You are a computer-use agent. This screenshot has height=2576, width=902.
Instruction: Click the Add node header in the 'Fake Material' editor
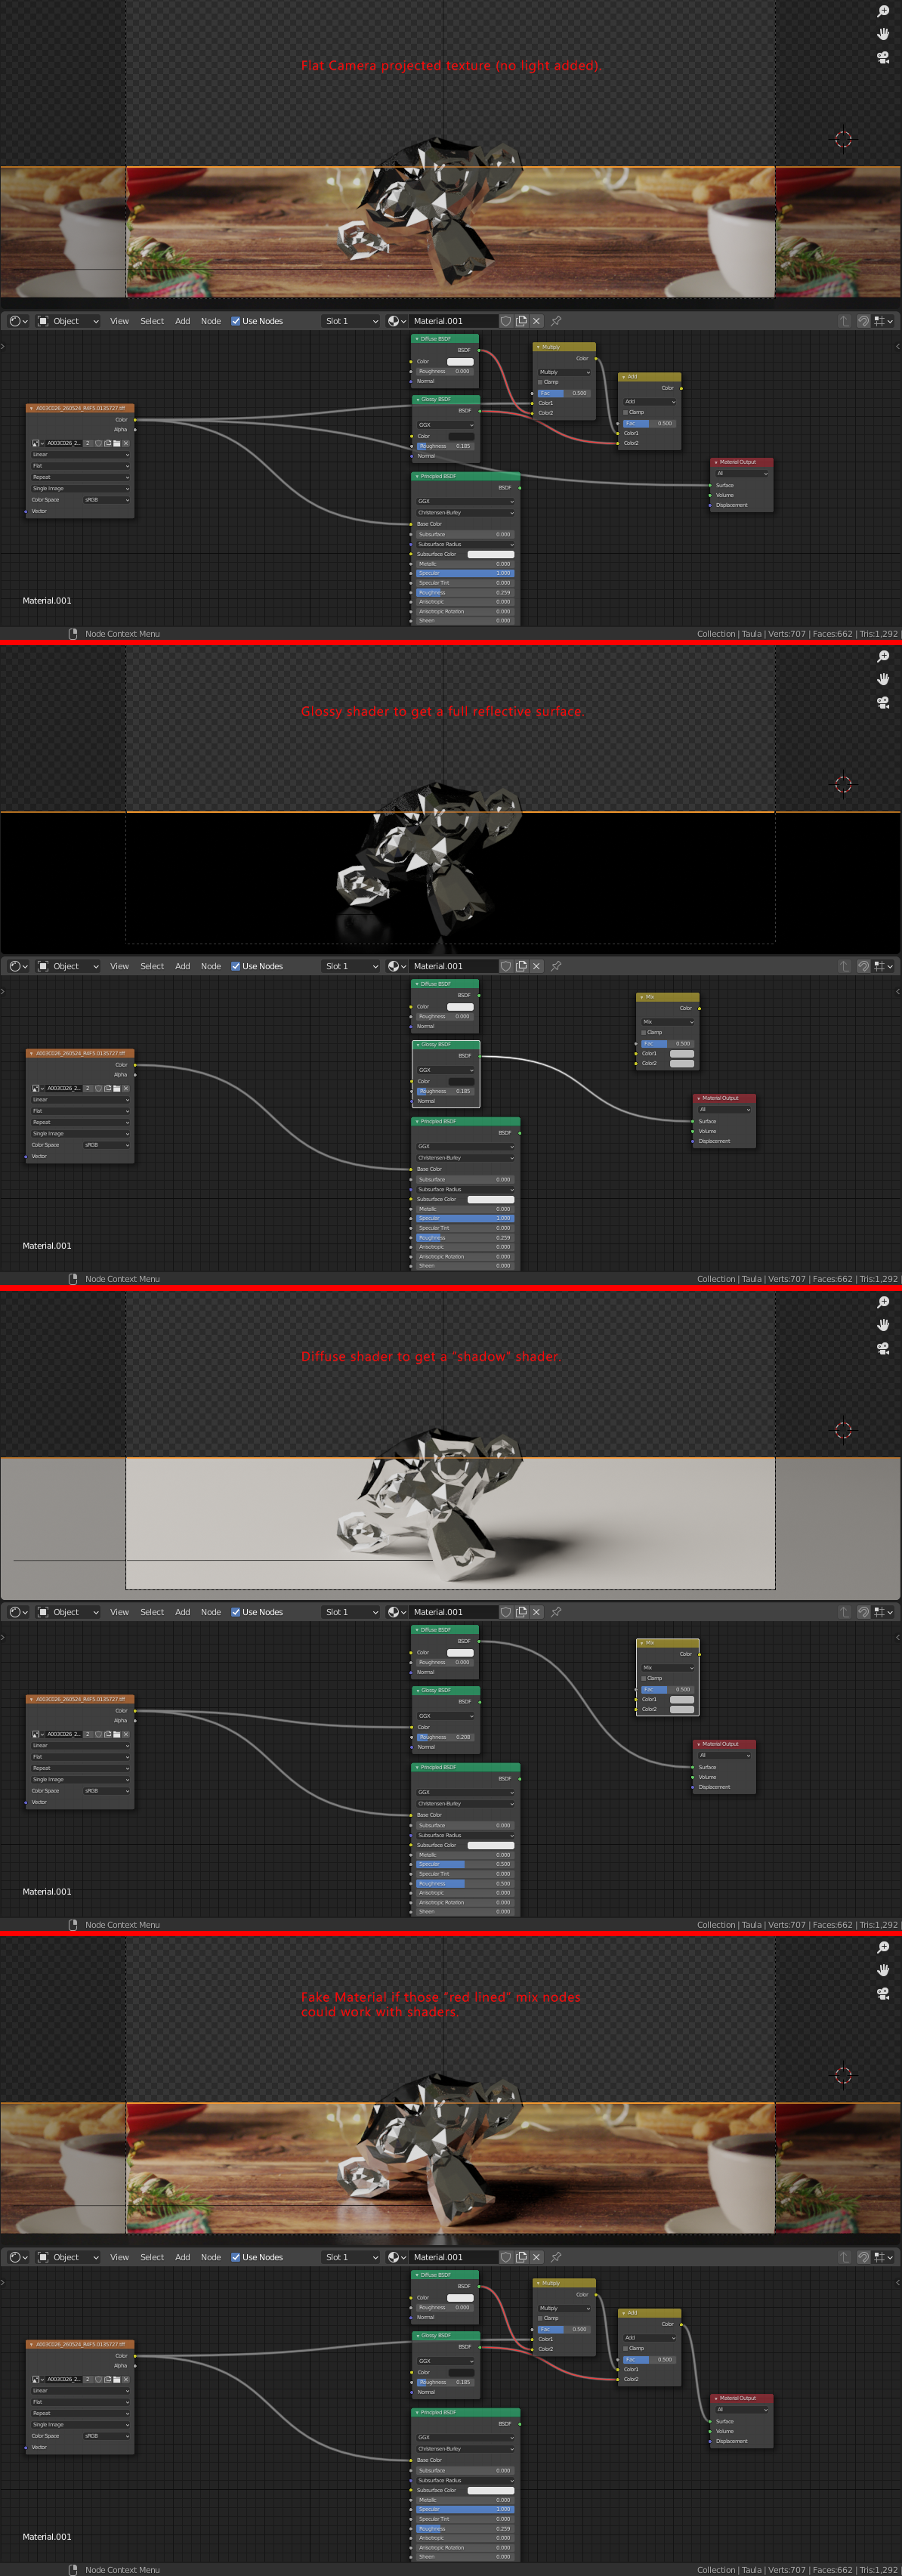650,2313
